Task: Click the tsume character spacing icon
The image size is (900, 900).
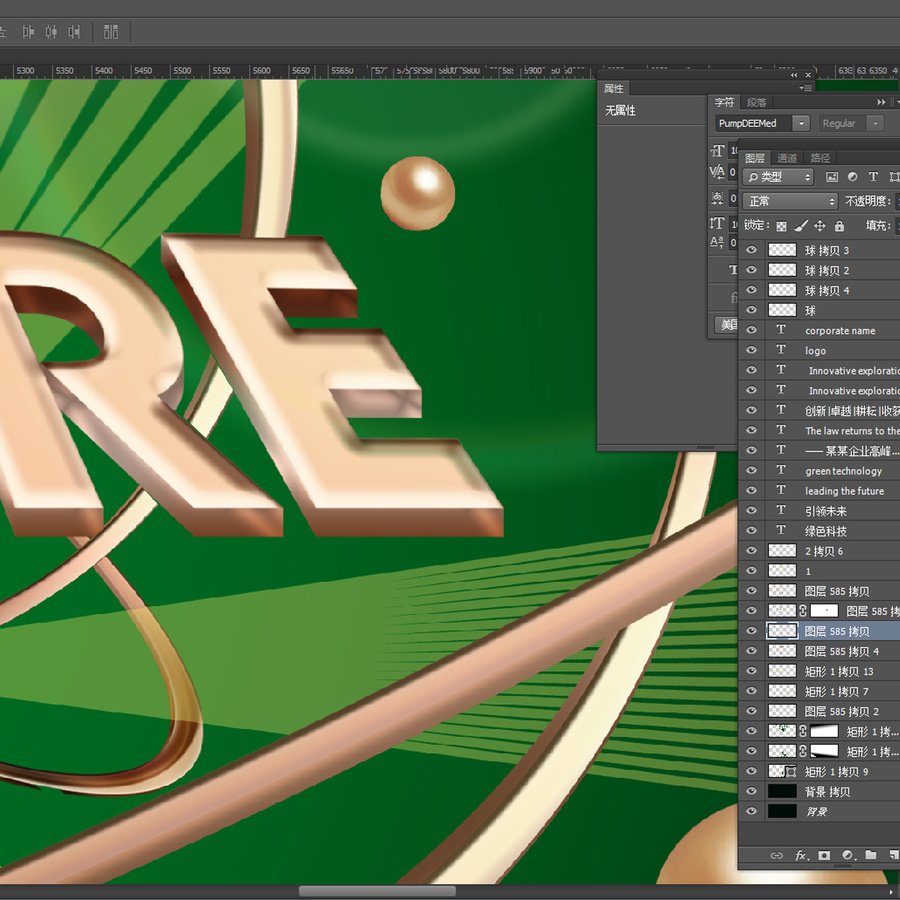Action: 717,198
